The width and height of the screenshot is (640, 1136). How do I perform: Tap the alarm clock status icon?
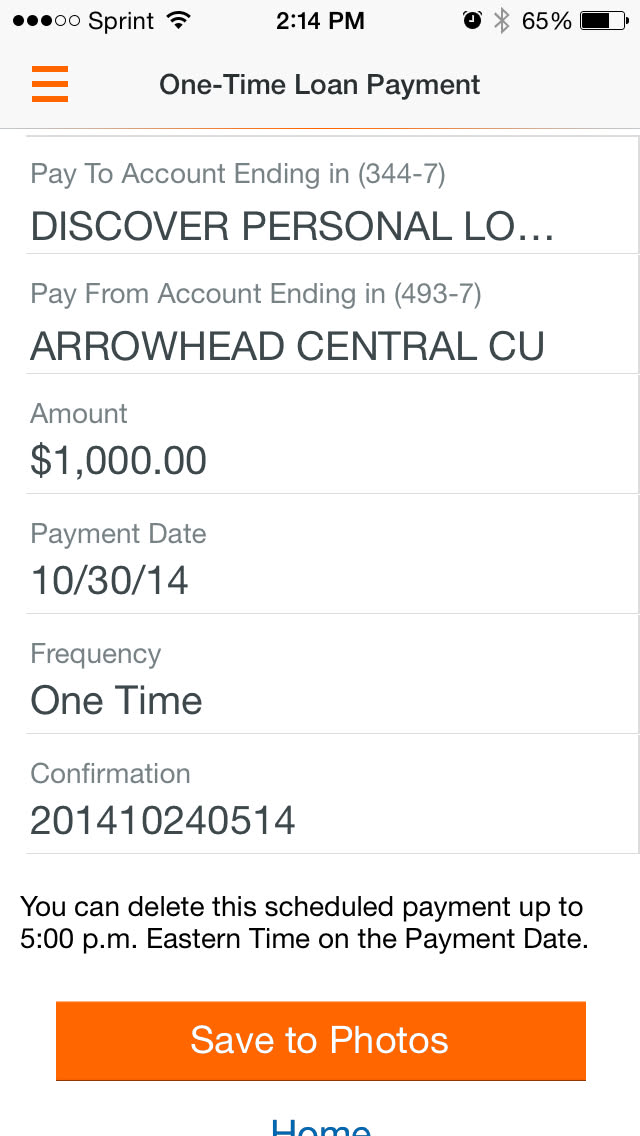pos(473,20)
